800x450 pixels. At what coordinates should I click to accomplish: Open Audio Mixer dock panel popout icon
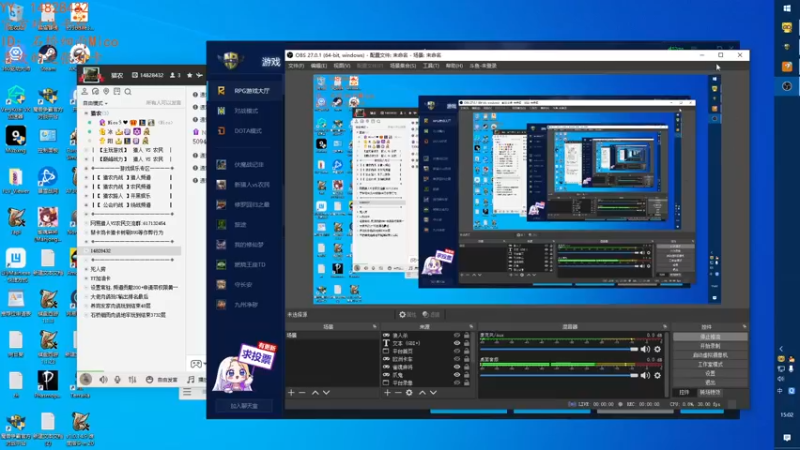click(x=665, y=327)
